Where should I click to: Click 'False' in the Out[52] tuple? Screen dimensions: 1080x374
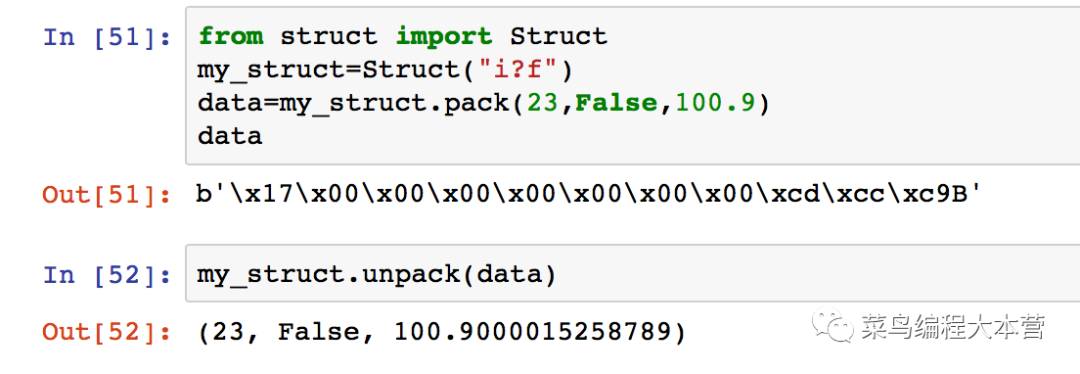click(x=320, y=333)
